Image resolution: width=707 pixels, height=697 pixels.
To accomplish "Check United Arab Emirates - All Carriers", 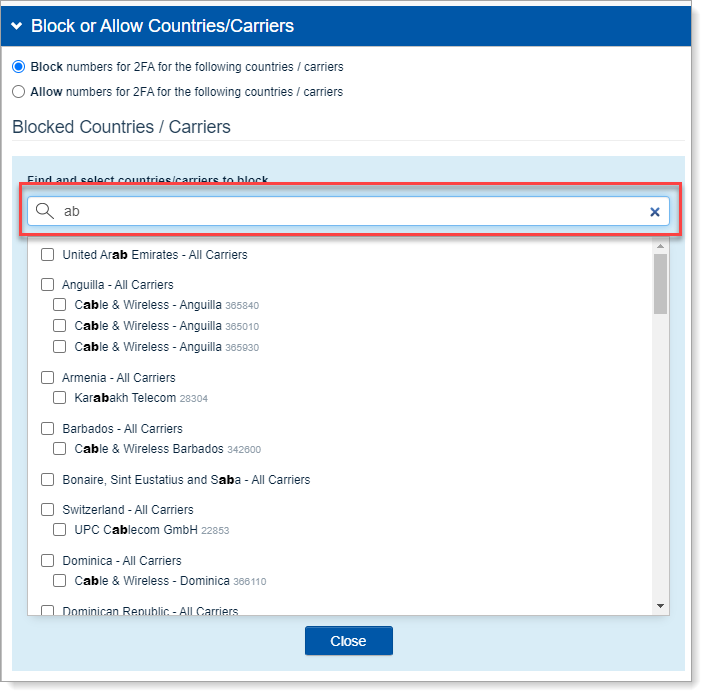I will (47, 255).
